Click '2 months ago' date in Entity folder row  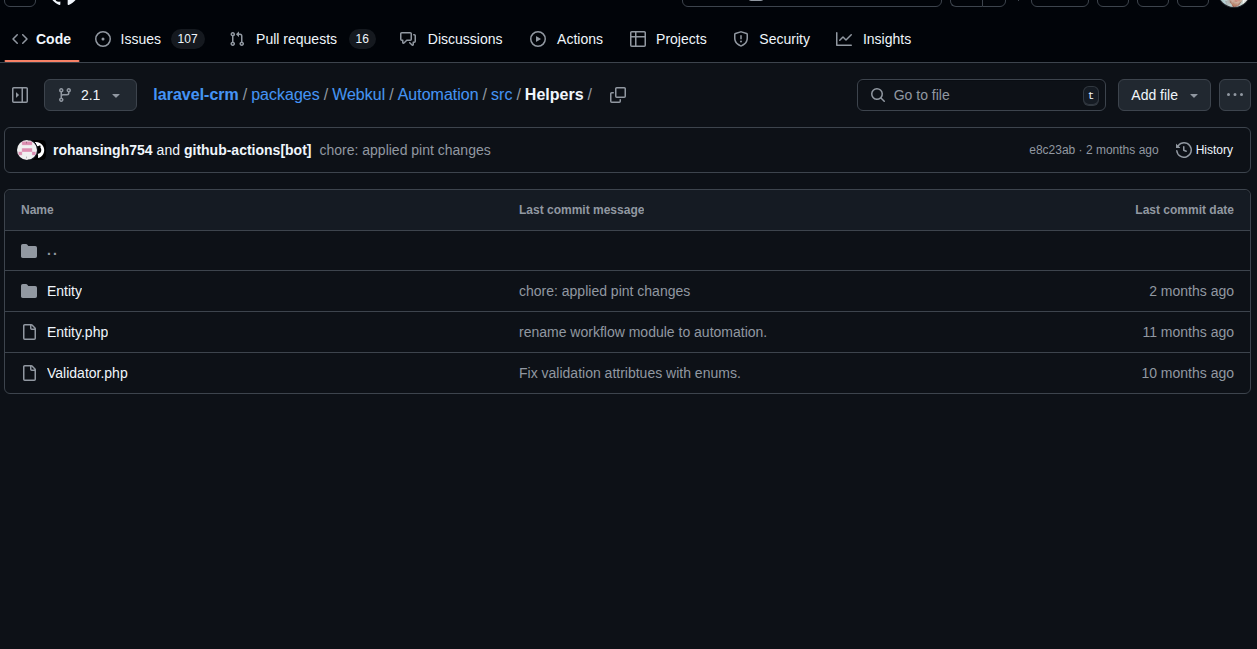coord(1191,291)
